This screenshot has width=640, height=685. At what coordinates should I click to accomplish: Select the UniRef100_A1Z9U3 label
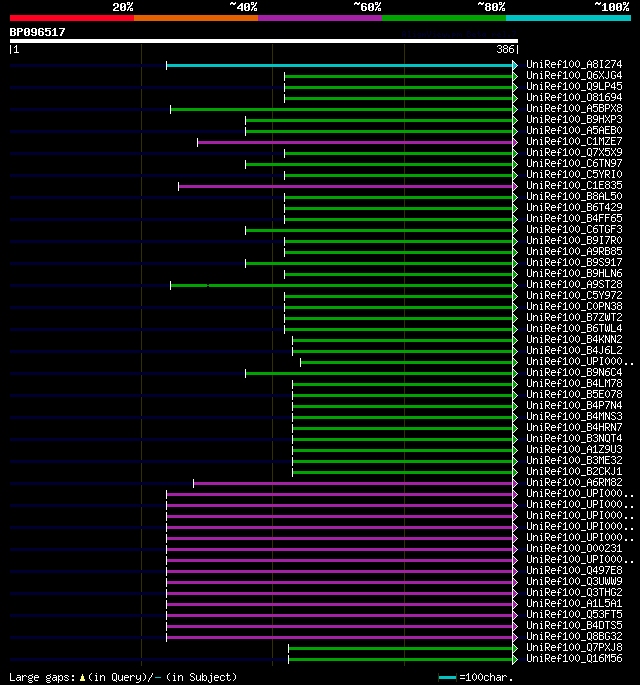coord(574,450)
